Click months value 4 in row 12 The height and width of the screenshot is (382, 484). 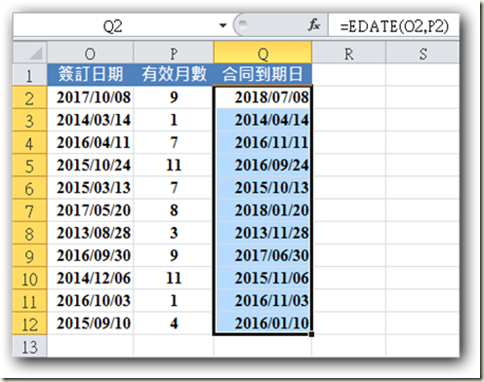[173, 324]
